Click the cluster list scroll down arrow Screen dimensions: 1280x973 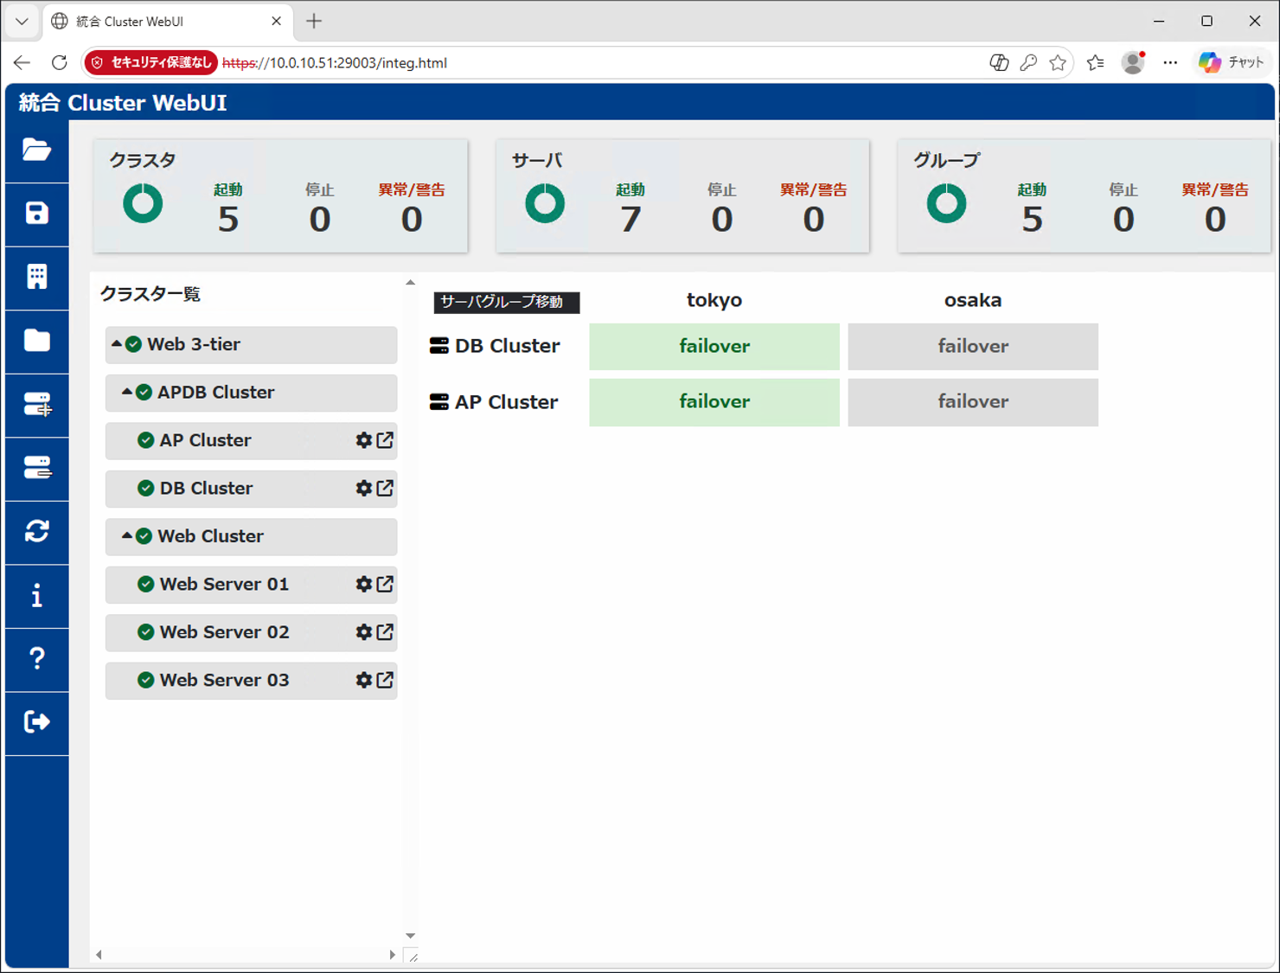point(410,936)
